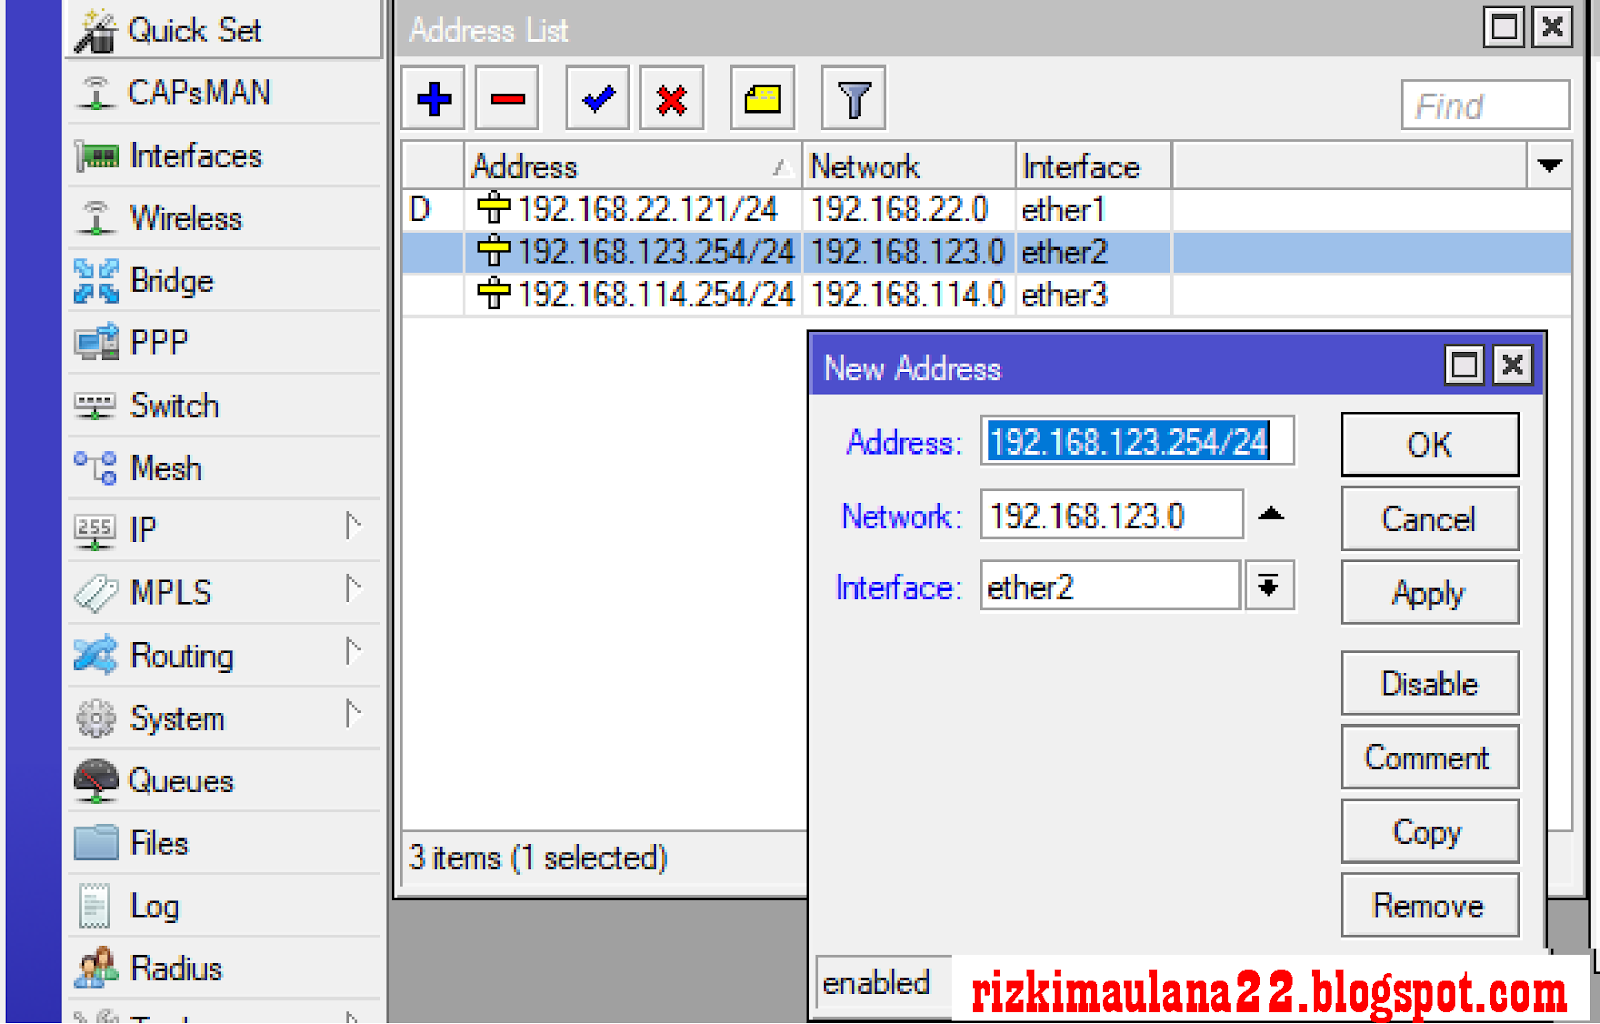Increment the Network value with the up arrow
This screenshot has width=1600, height=1024.
pos(1270,513)
